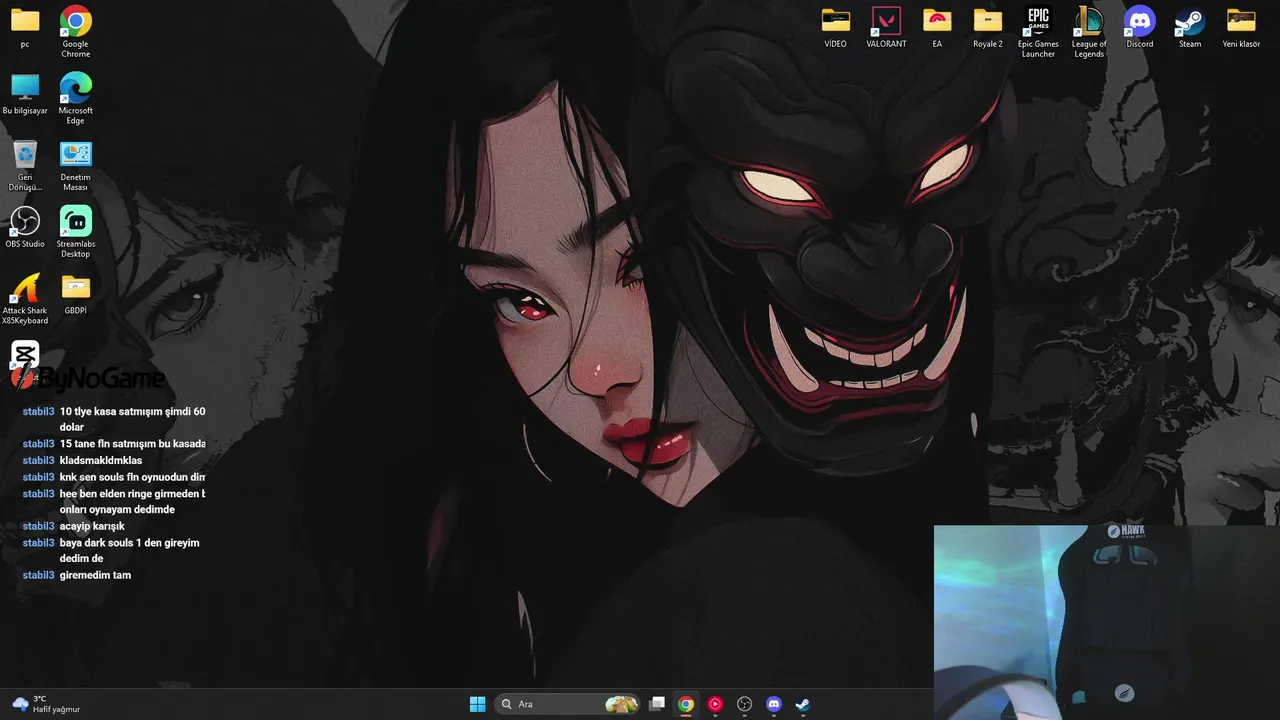
Task: Select League of Legends desktop shortcut
Action: [x=1089, y=31]
